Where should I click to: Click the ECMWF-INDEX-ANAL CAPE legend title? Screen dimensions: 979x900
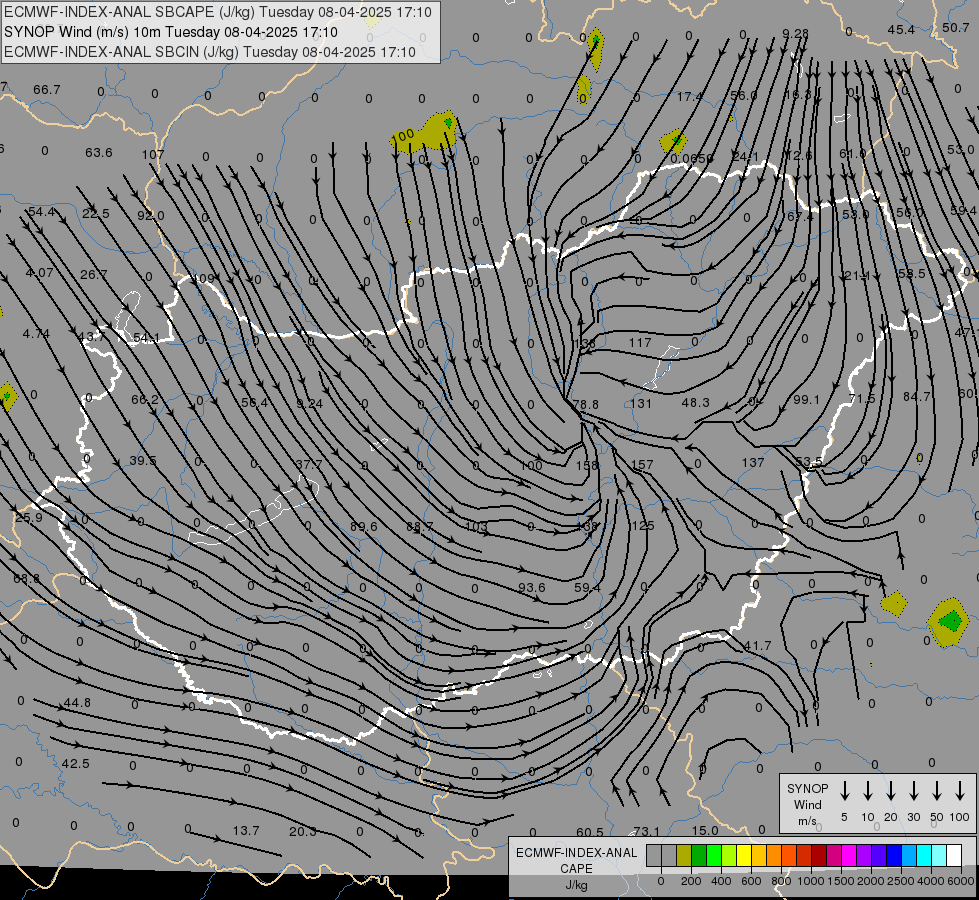[576, 860]
